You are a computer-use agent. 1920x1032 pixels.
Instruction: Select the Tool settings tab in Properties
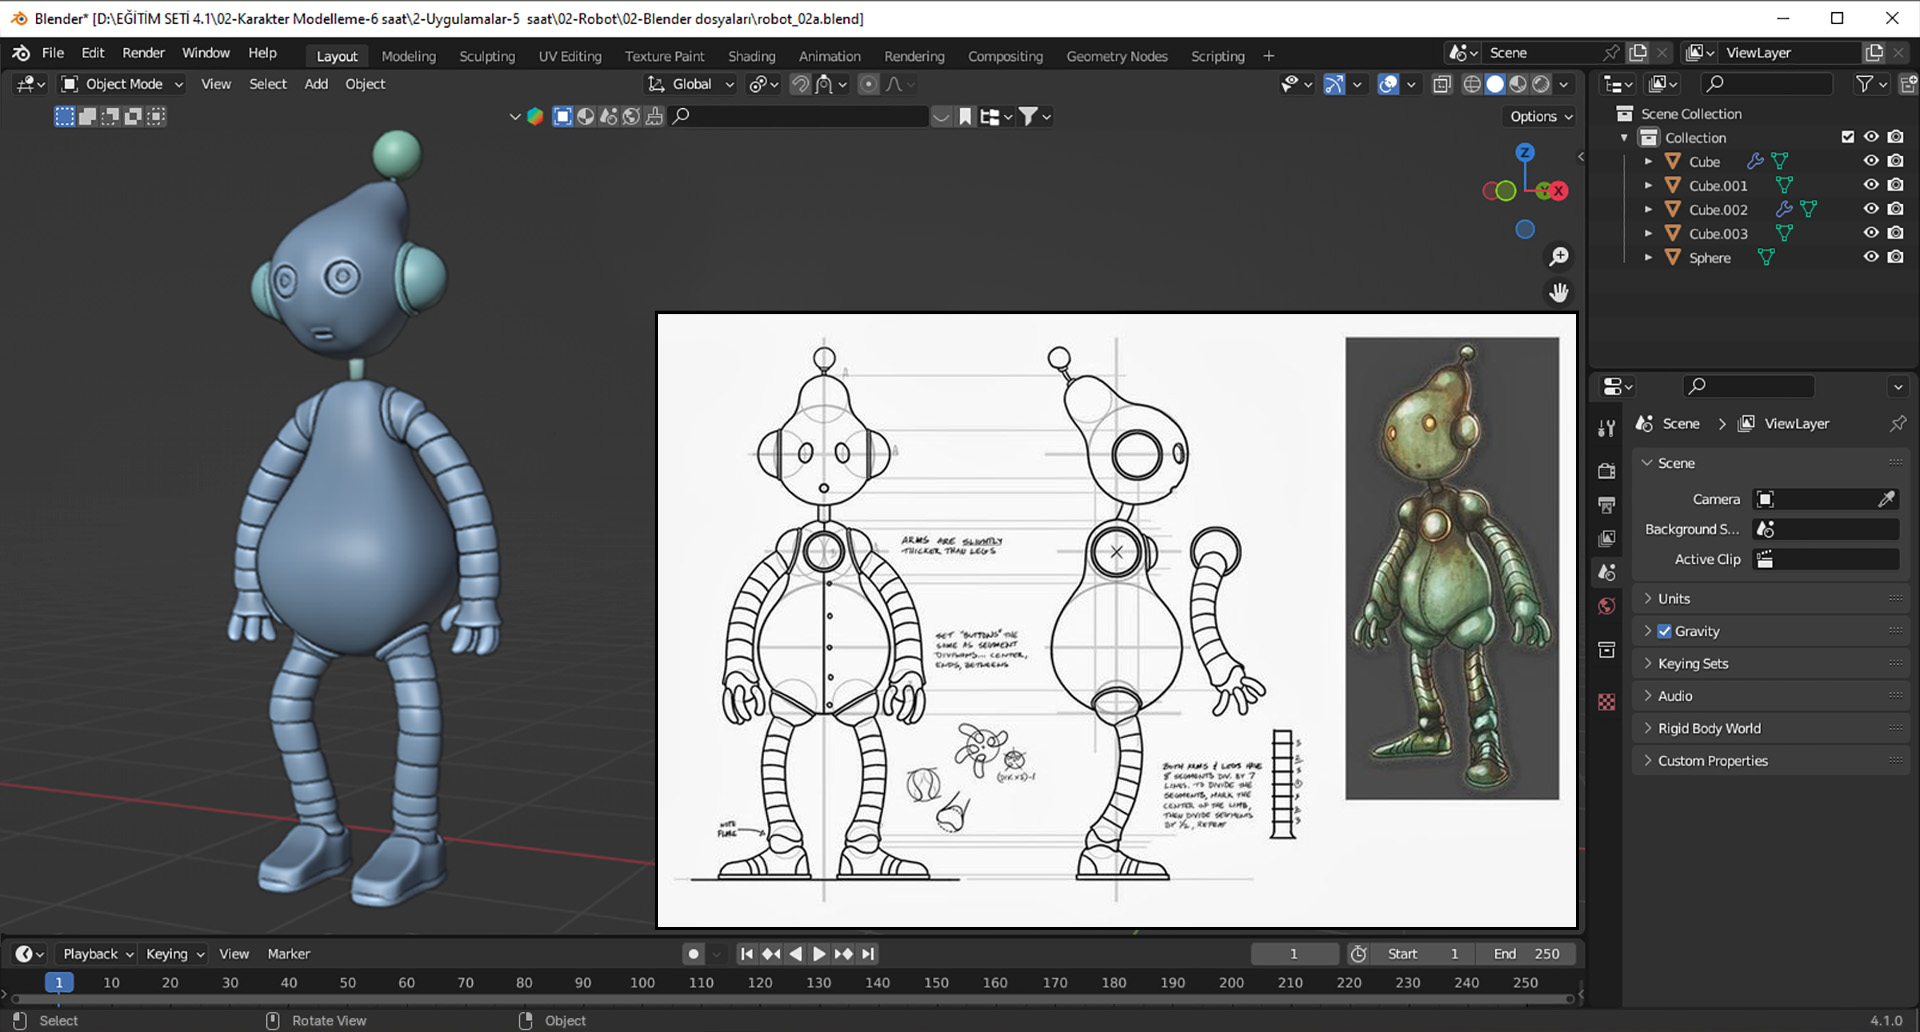click(1607, 428)
